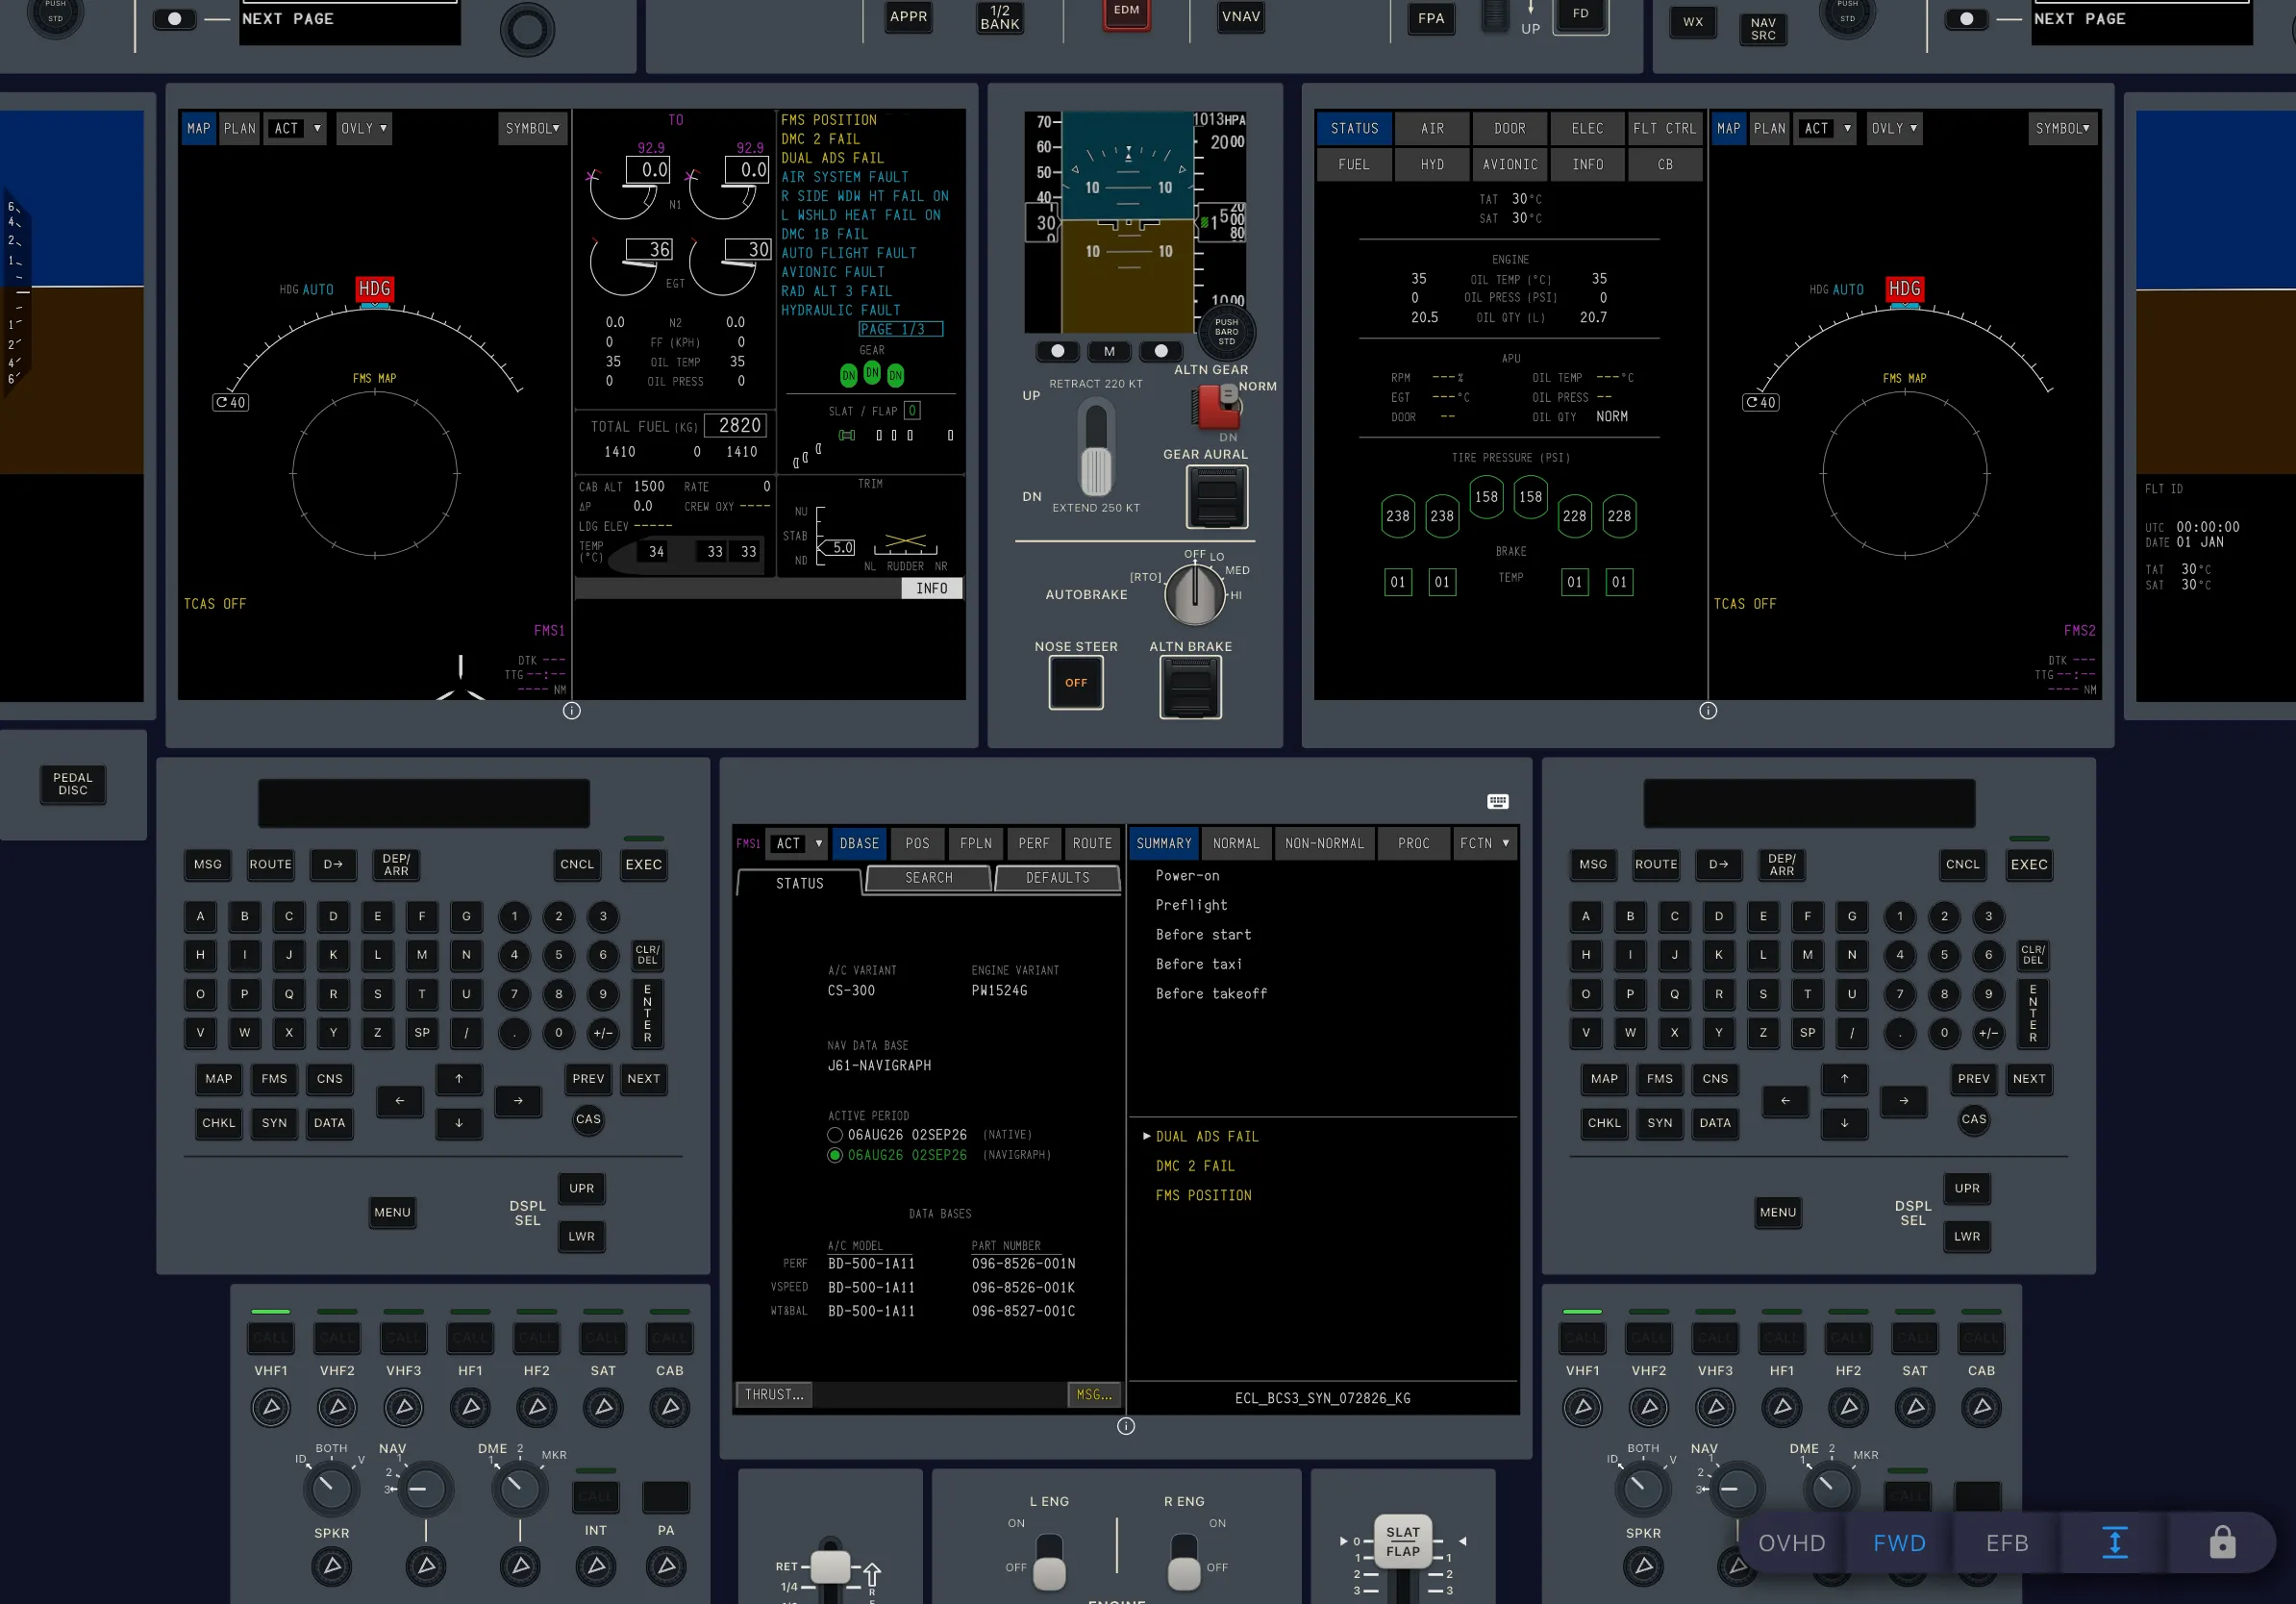The height and width of the screenshot is (1604, 2296).
Task: Click the CAB volume knob on right audio panel
Action: 1981,1408
